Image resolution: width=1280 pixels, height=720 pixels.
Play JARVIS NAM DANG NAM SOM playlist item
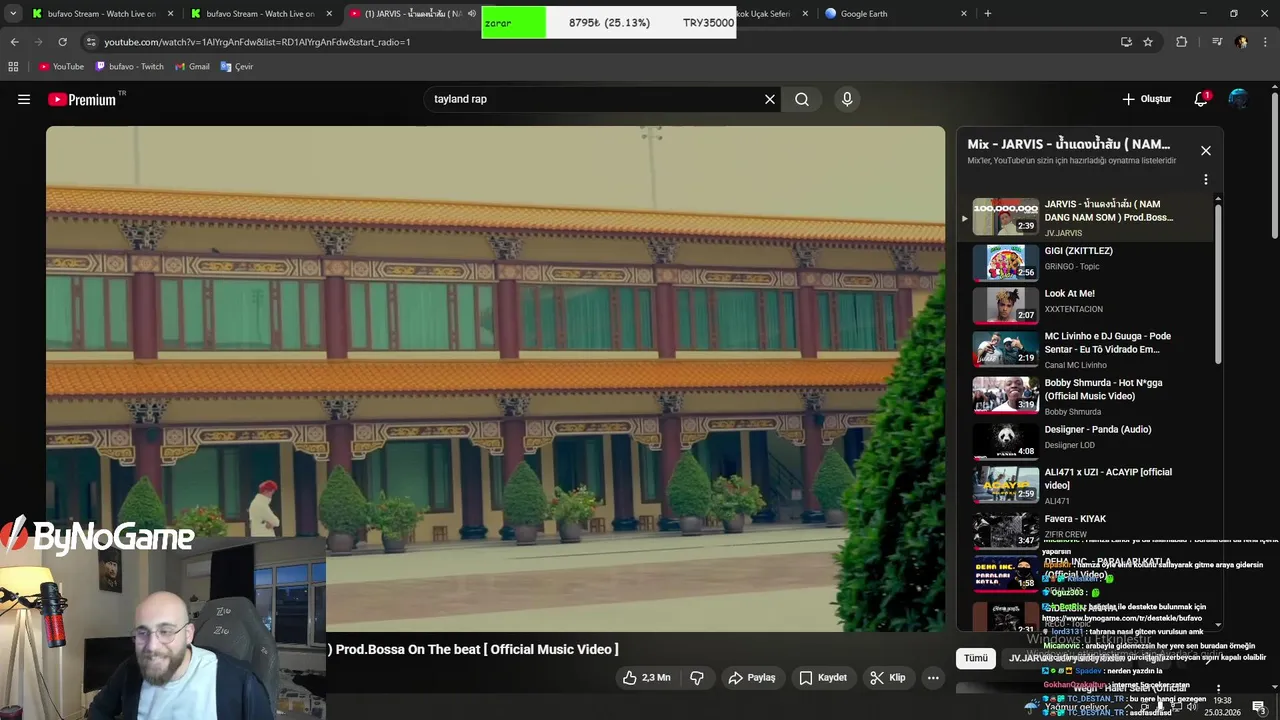pos(1087,217)
